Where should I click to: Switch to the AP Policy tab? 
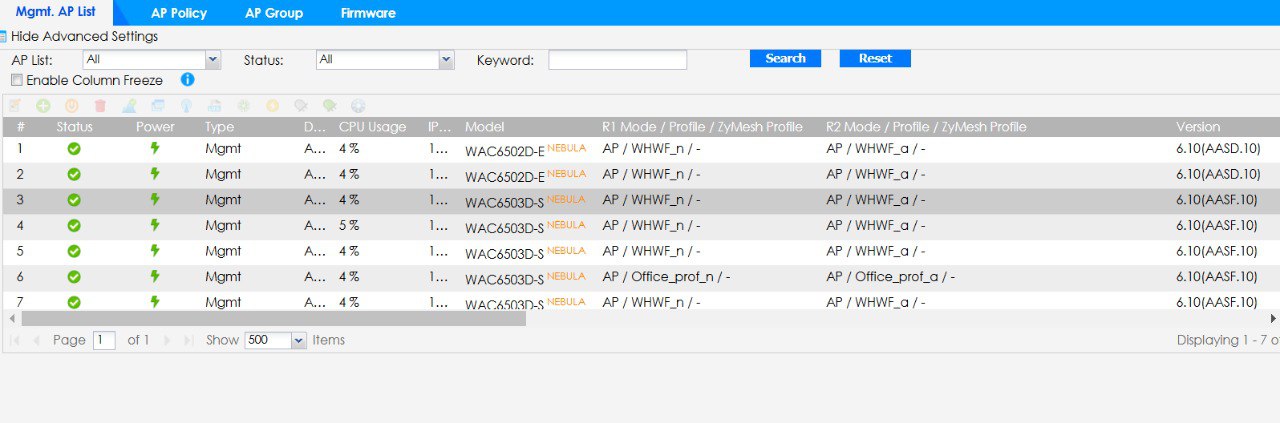(x=179, y=13)
